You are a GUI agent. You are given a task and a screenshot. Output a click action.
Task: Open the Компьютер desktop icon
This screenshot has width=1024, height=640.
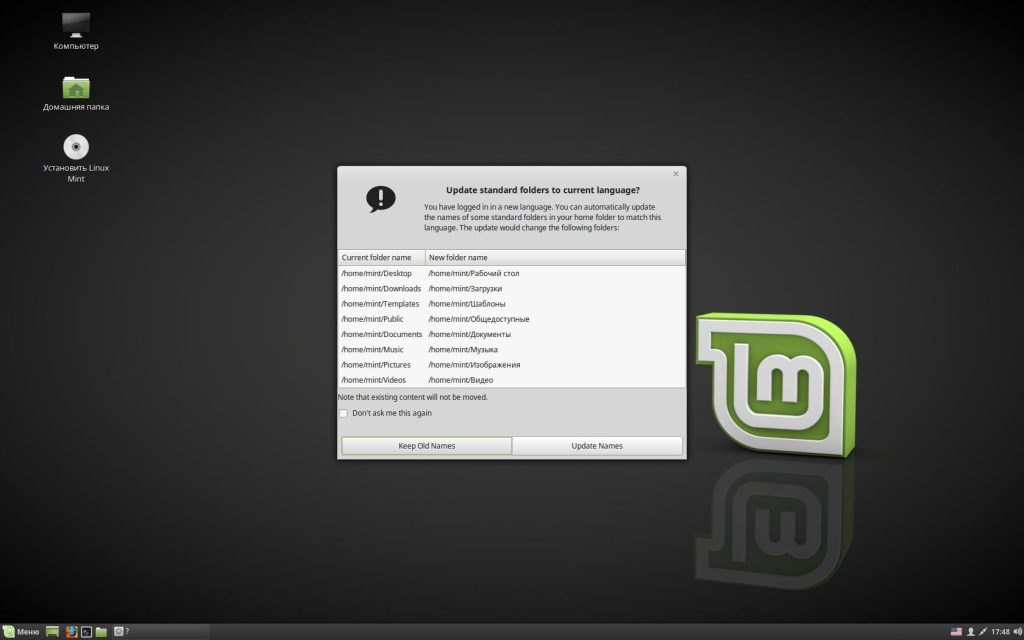(x=76, y=26)
